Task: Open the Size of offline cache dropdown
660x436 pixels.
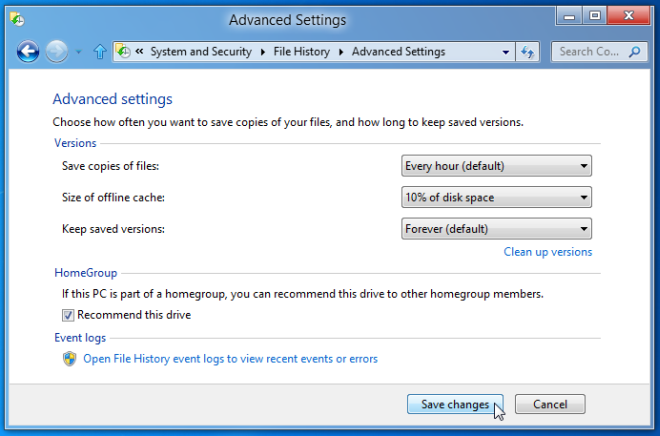Action: (x=496, y=197)
